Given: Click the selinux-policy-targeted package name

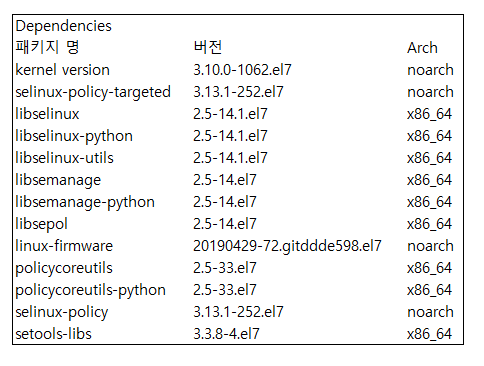Looking at the screenshot, I should (93, 92).
